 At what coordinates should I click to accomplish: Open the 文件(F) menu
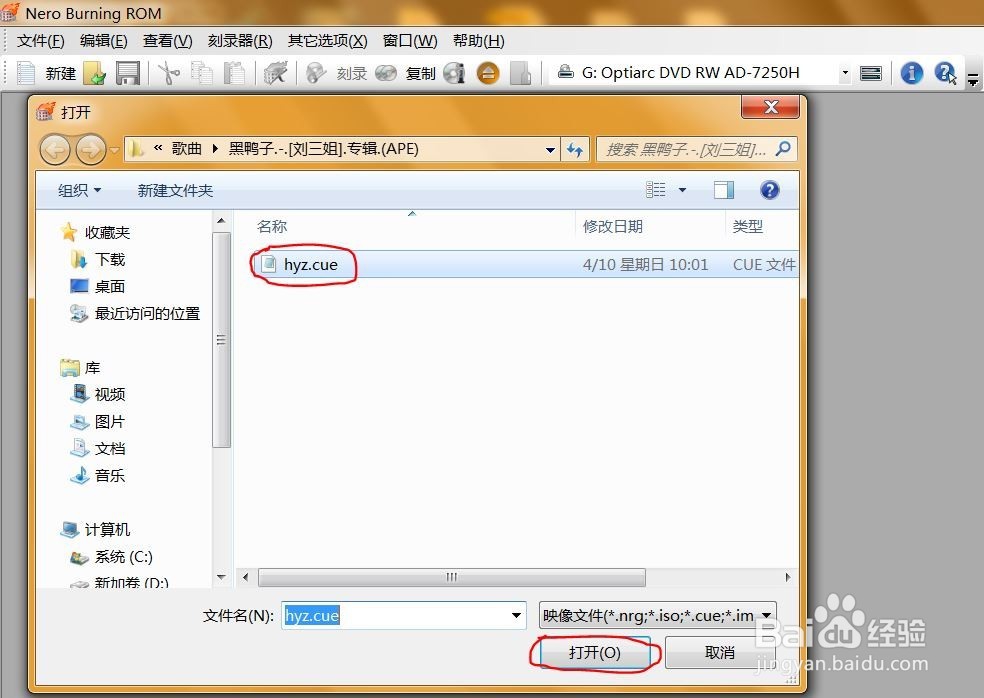(40, 41)
